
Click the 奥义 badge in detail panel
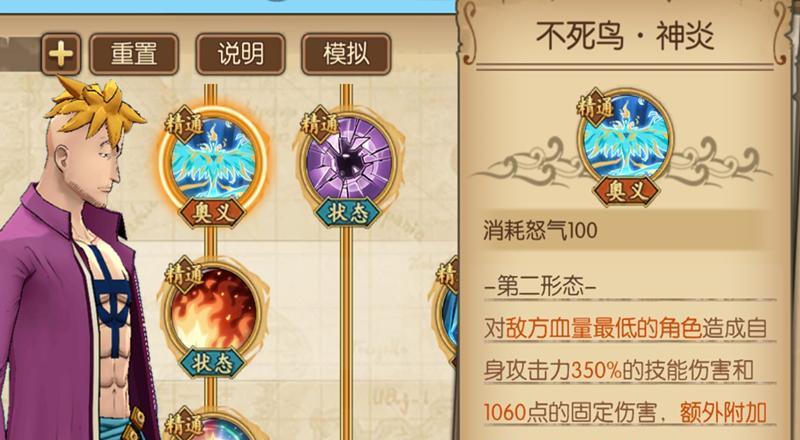click(x=626, y=191)
